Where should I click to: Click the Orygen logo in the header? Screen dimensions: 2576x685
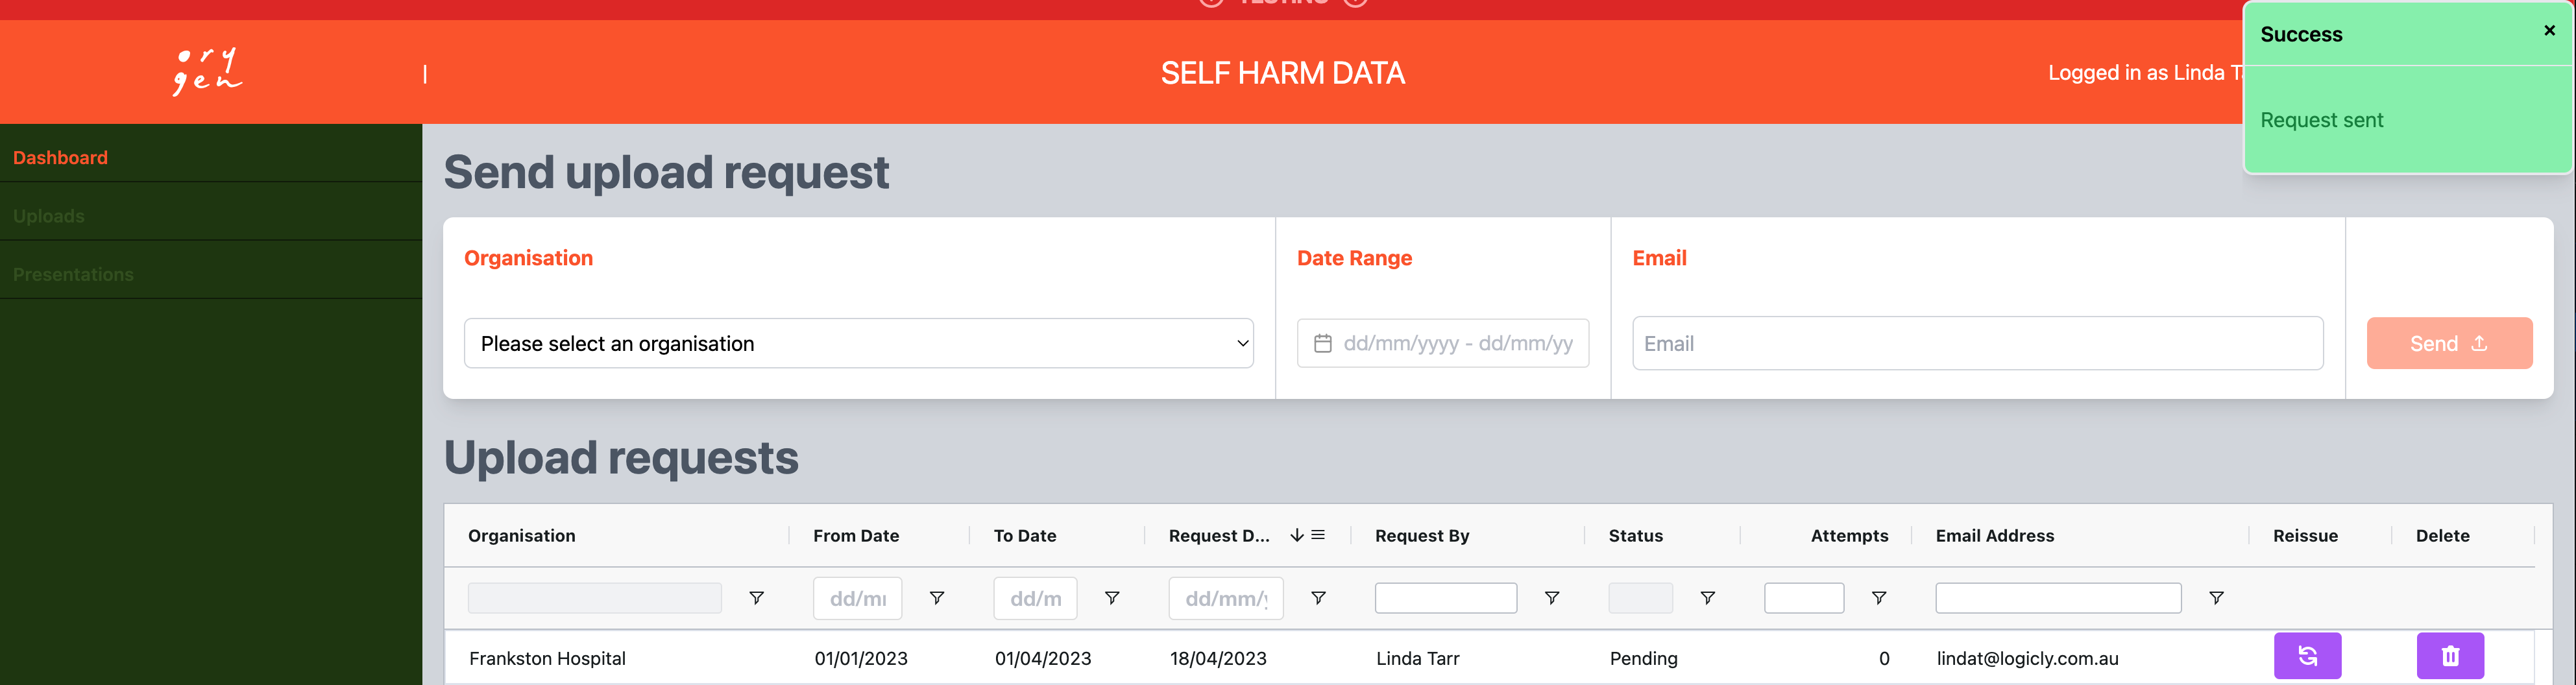point(207,71)
